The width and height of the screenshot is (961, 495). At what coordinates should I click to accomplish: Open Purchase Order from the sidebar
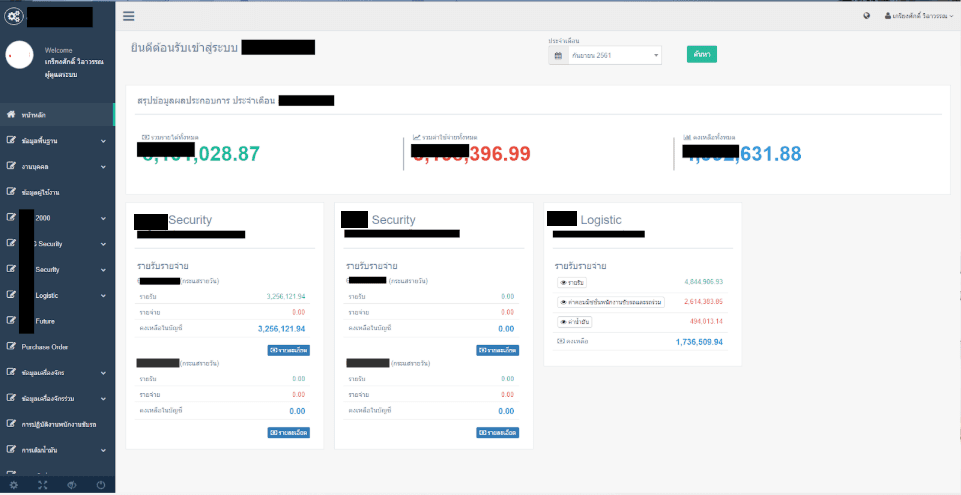click(51, 347)
